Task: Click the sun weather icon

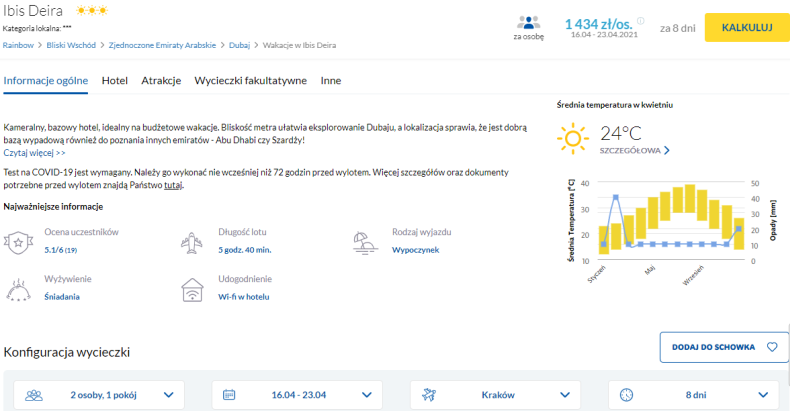Action: (x=573, y=138)
